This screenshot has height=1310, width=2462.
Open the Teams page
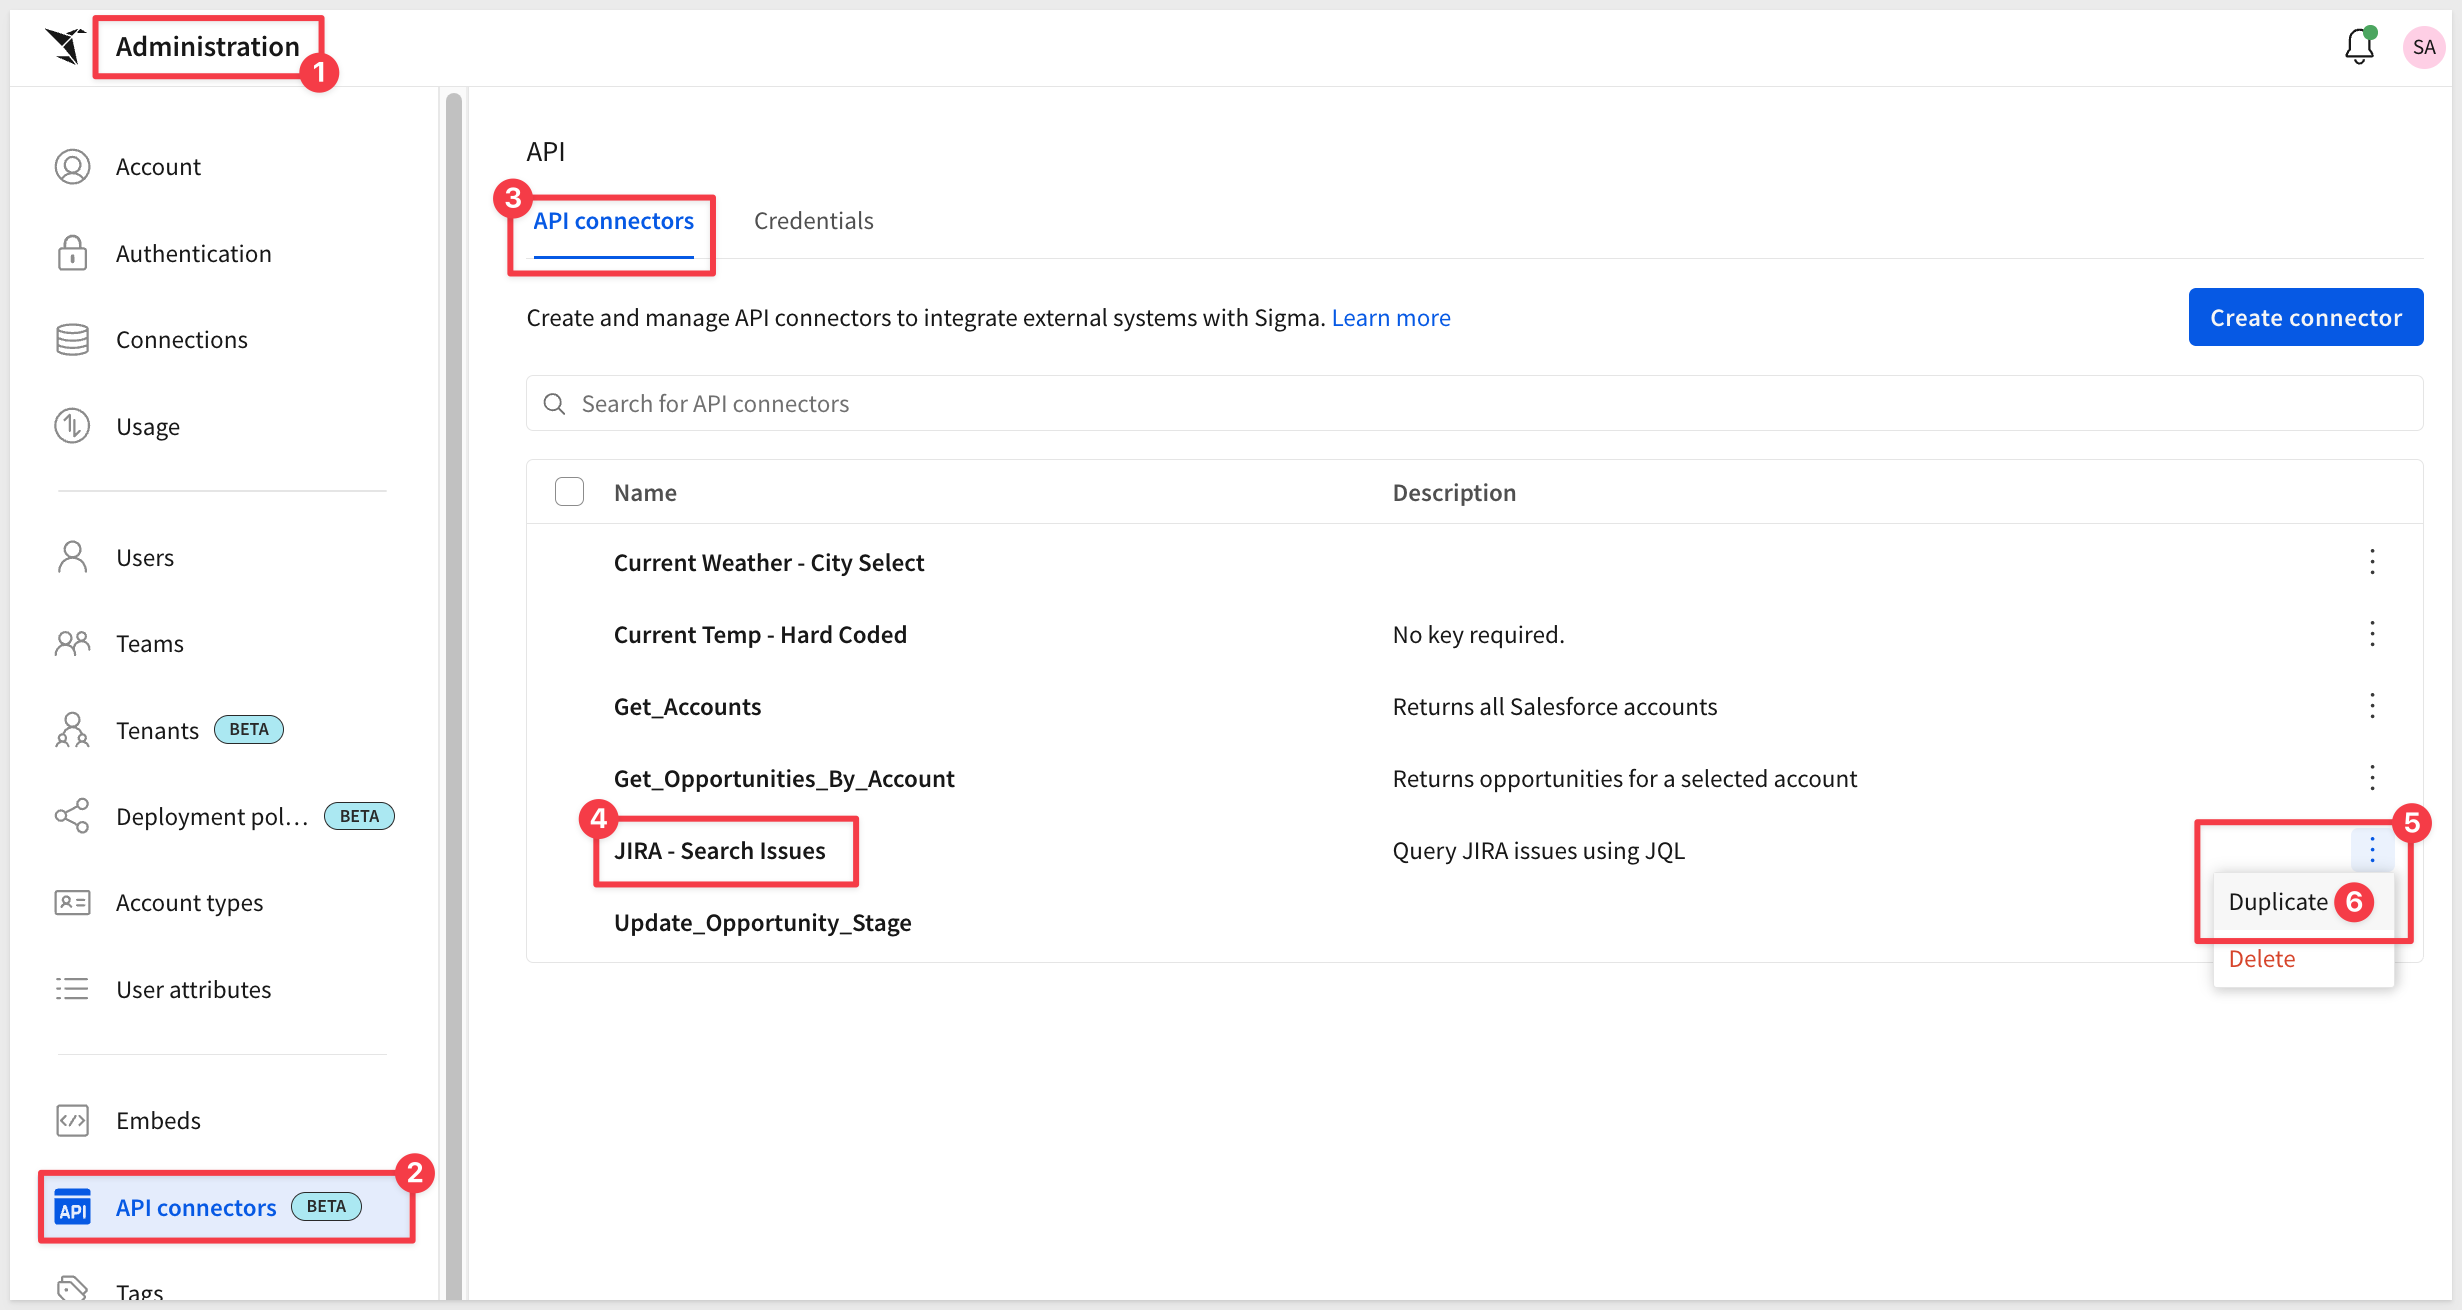(149, 644)
